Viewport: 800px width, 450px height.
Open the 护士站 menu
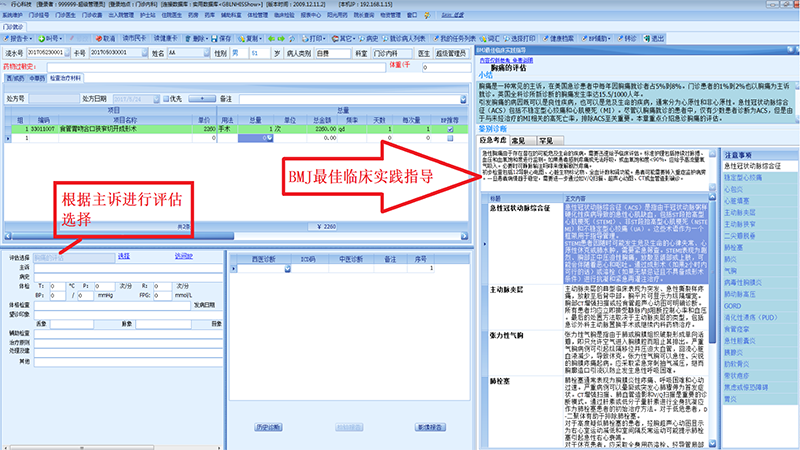(x=147, y=15)
